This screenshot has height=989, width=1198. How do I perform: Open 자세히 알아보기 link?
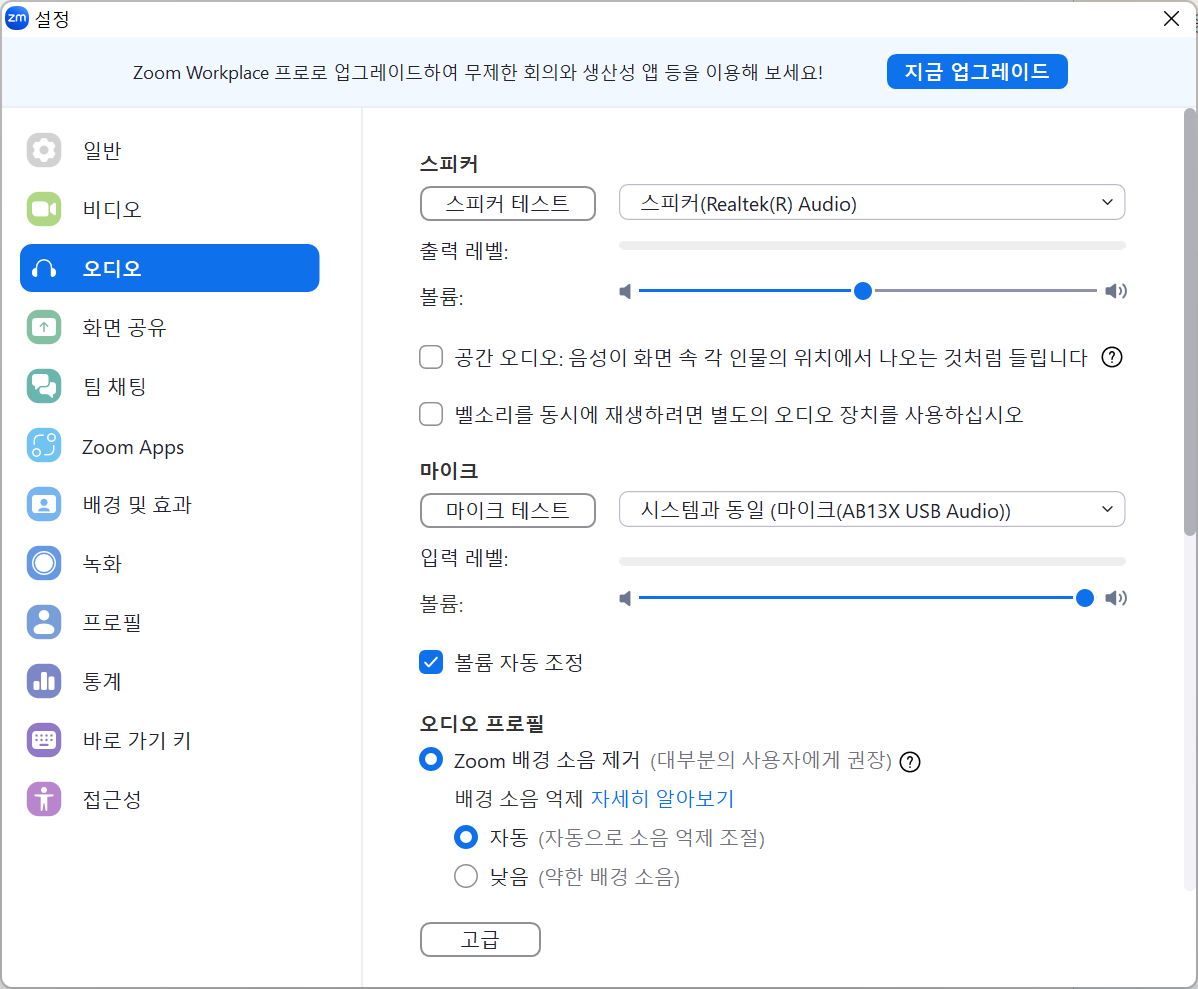(x=662, y=799)
